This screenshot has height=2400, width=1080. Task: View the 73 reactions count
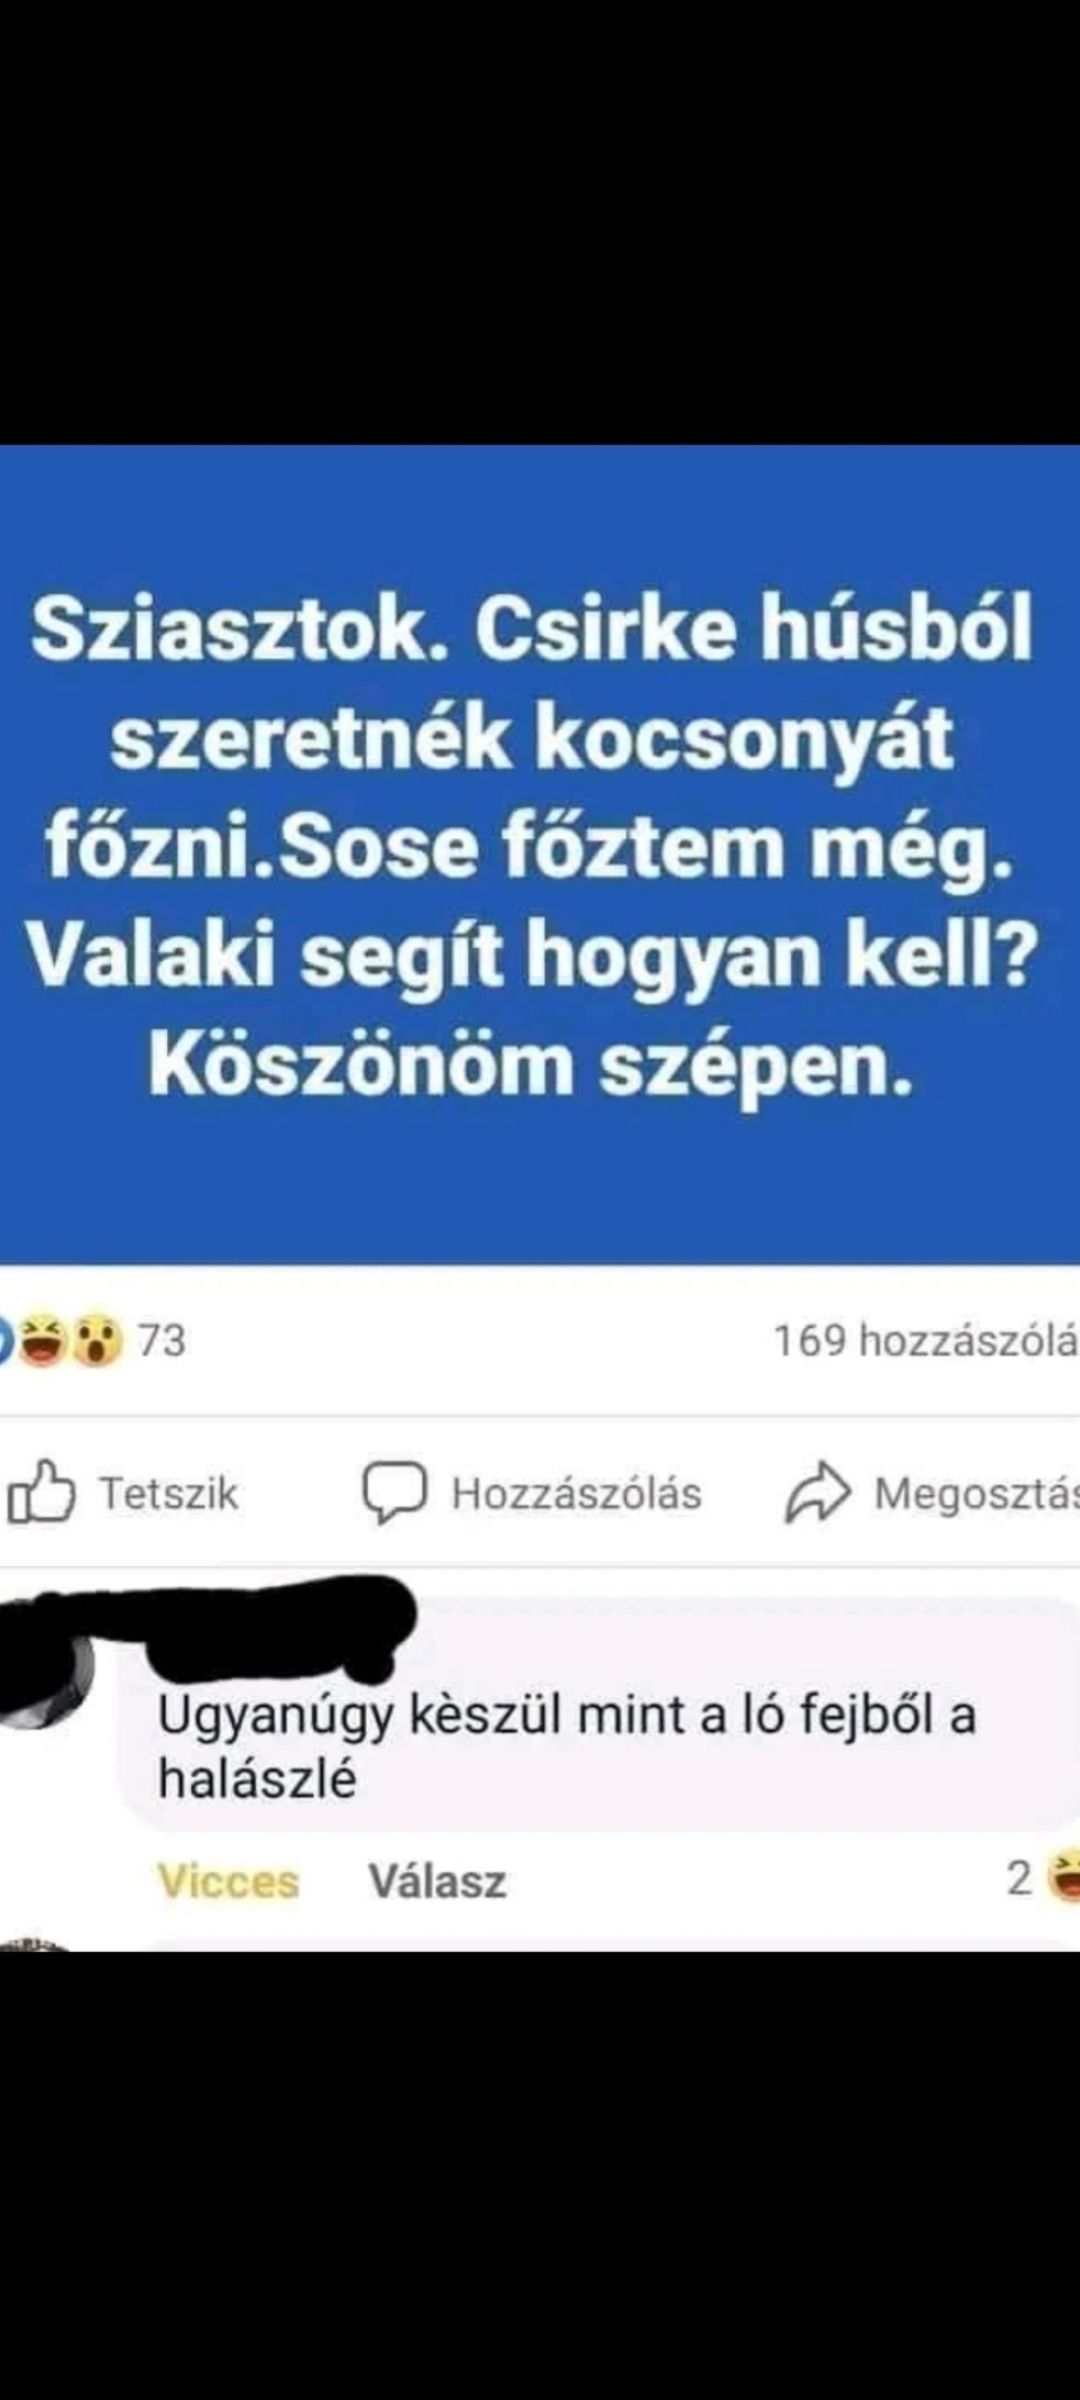click(161, 1341)
